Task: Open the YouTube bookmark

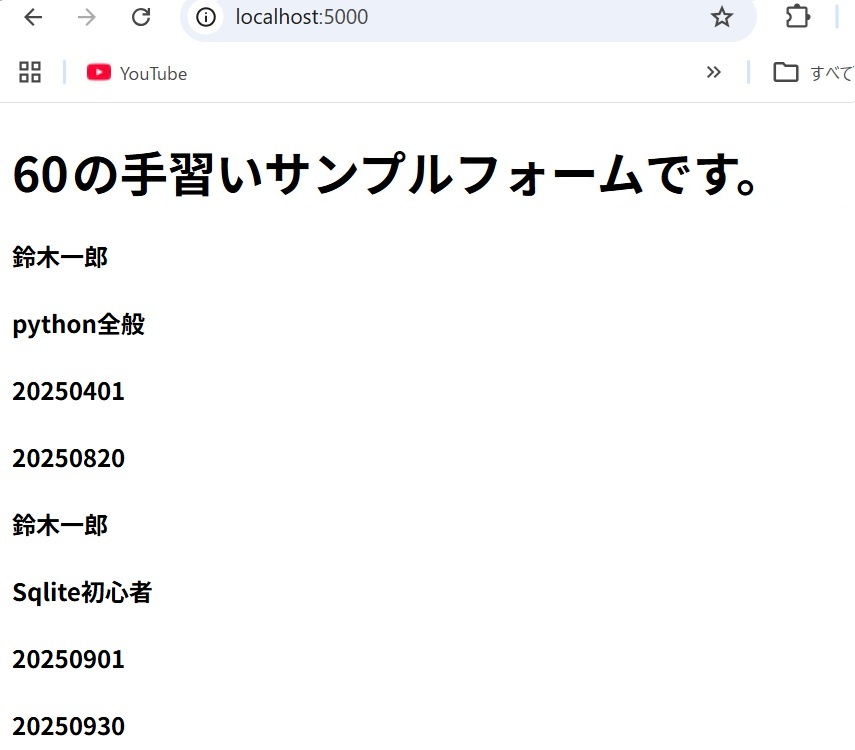Action: coord(137,73)
